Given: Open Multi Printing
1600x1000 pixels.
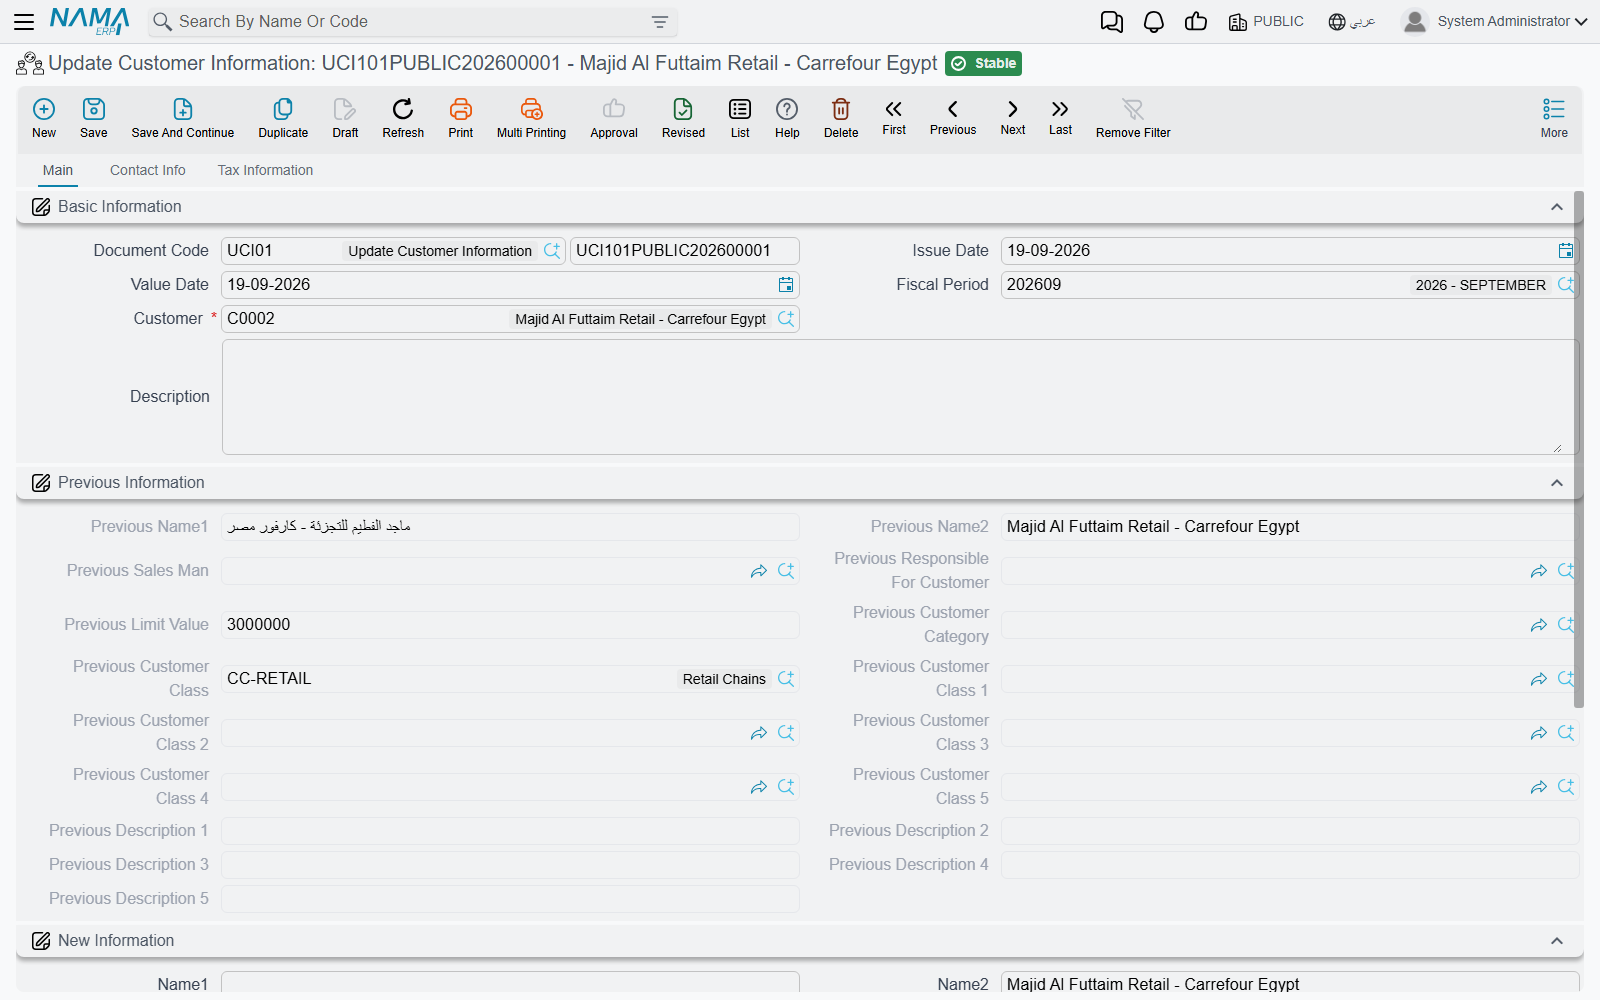Looking at the screenshot, I should click(x=531, y=118).
